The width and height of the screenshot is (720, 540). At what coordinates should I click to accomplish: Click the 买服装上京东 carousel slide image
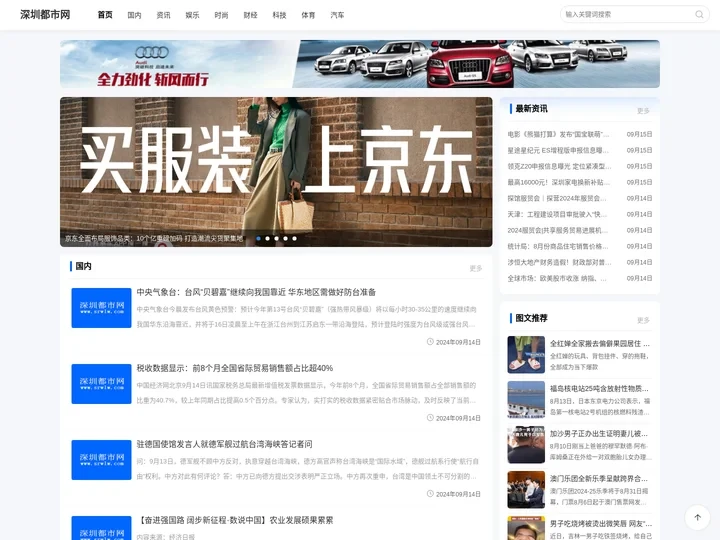[276, 172]
